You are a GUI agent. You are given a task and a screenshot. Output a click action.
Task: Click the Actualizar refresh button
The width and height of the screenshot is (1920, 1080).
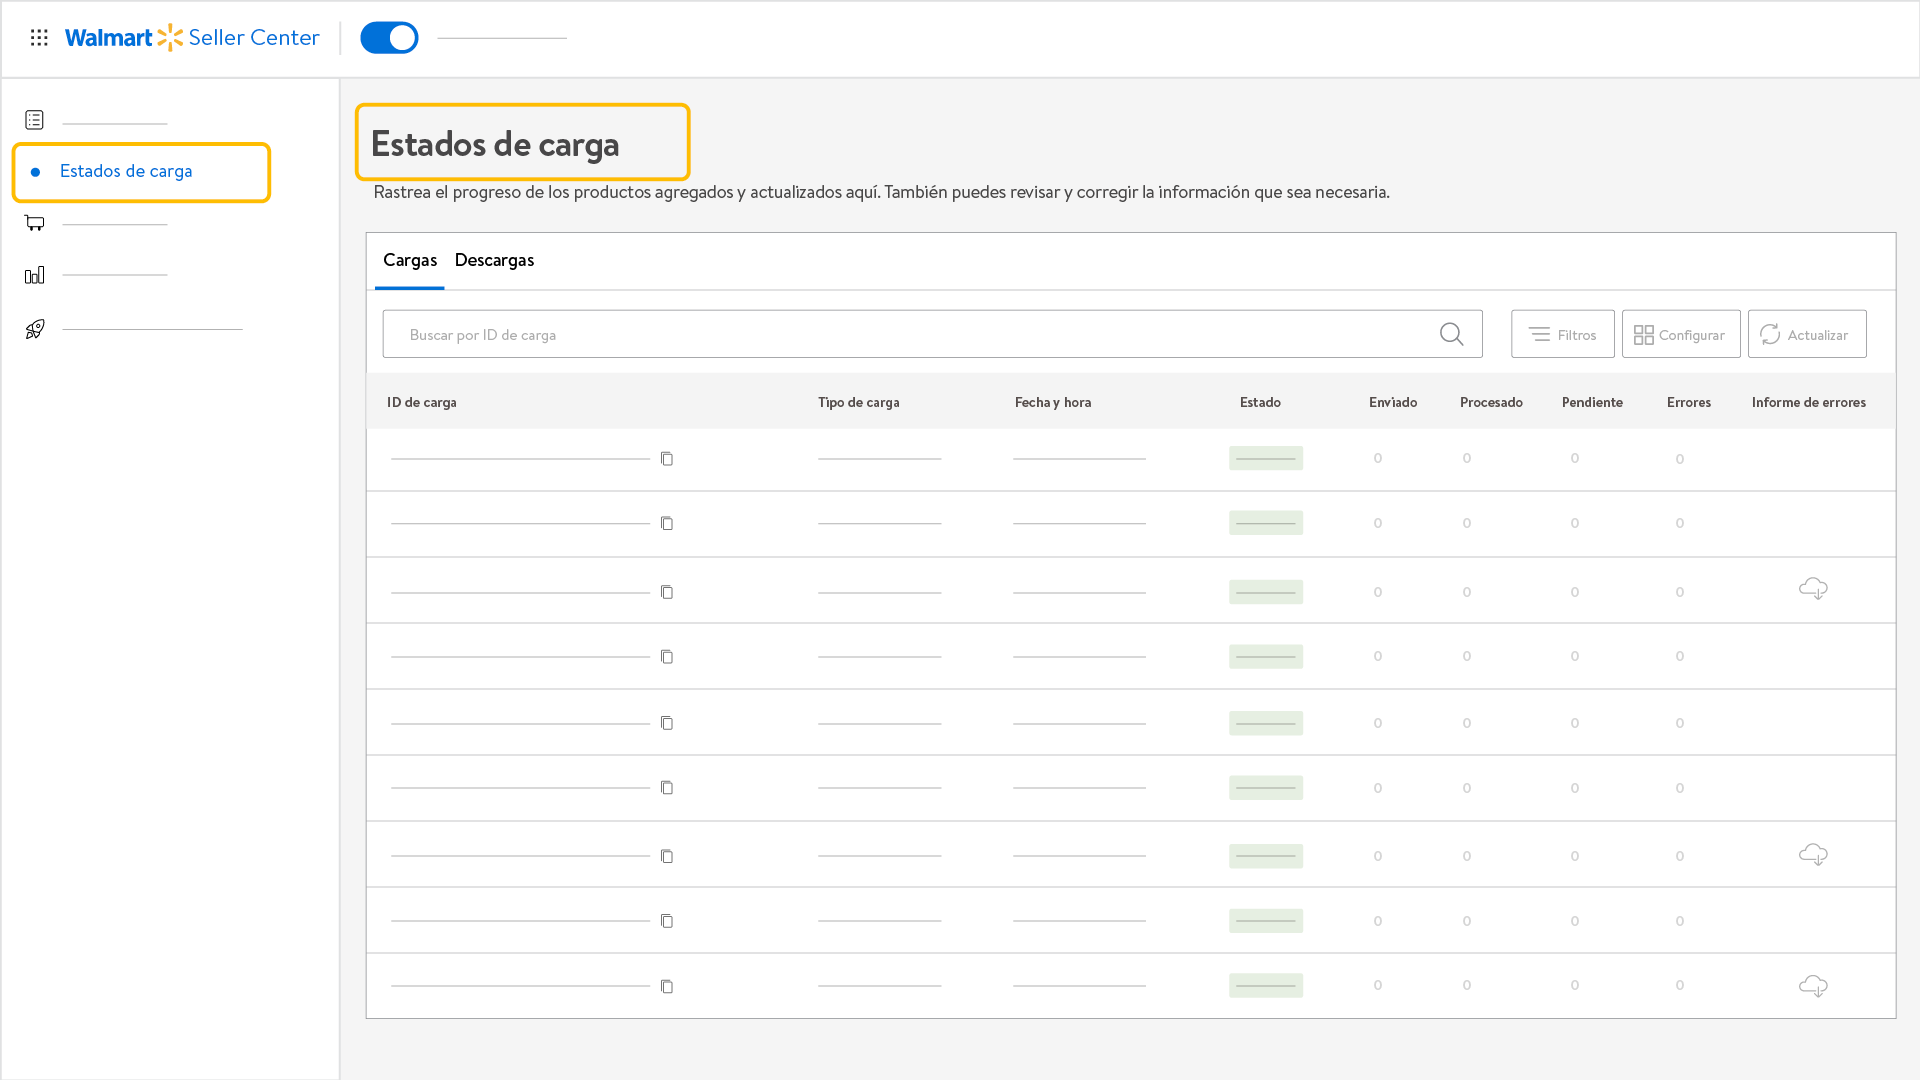pyautogui.click(x=1807, y=334)
